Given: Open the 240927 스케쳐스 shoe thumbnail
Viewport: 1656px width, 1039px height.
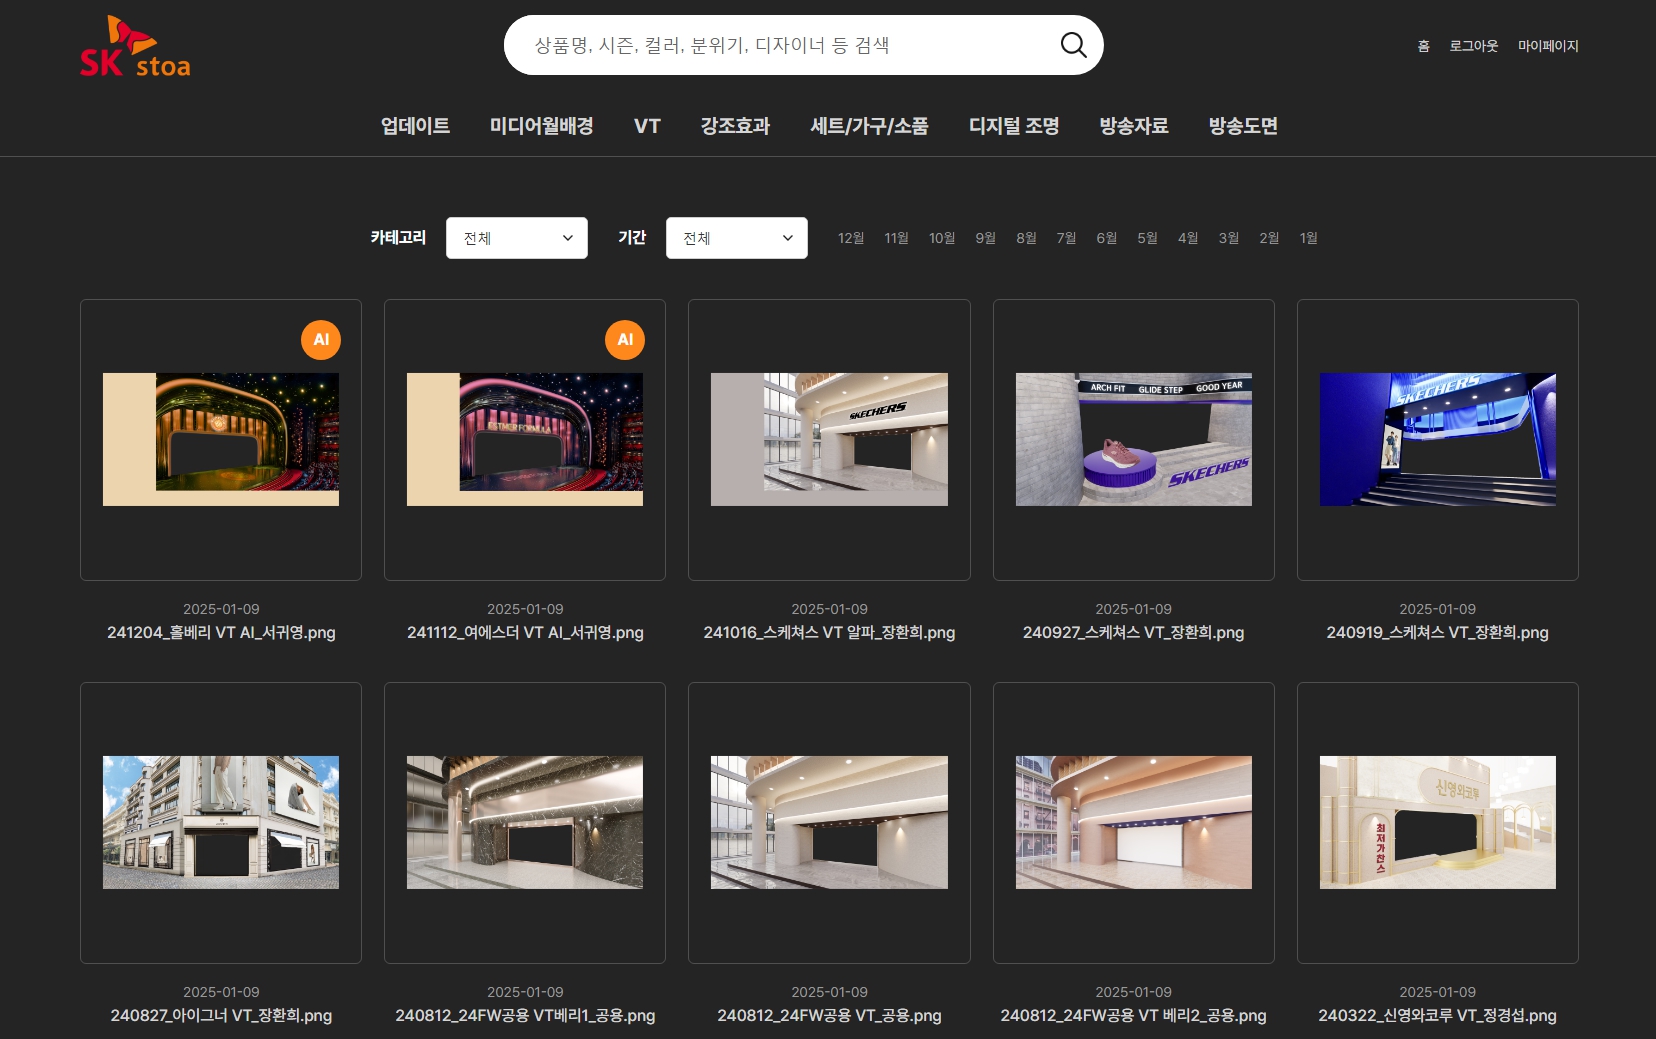Looking at the screenshot, I should pos(1133,440).
